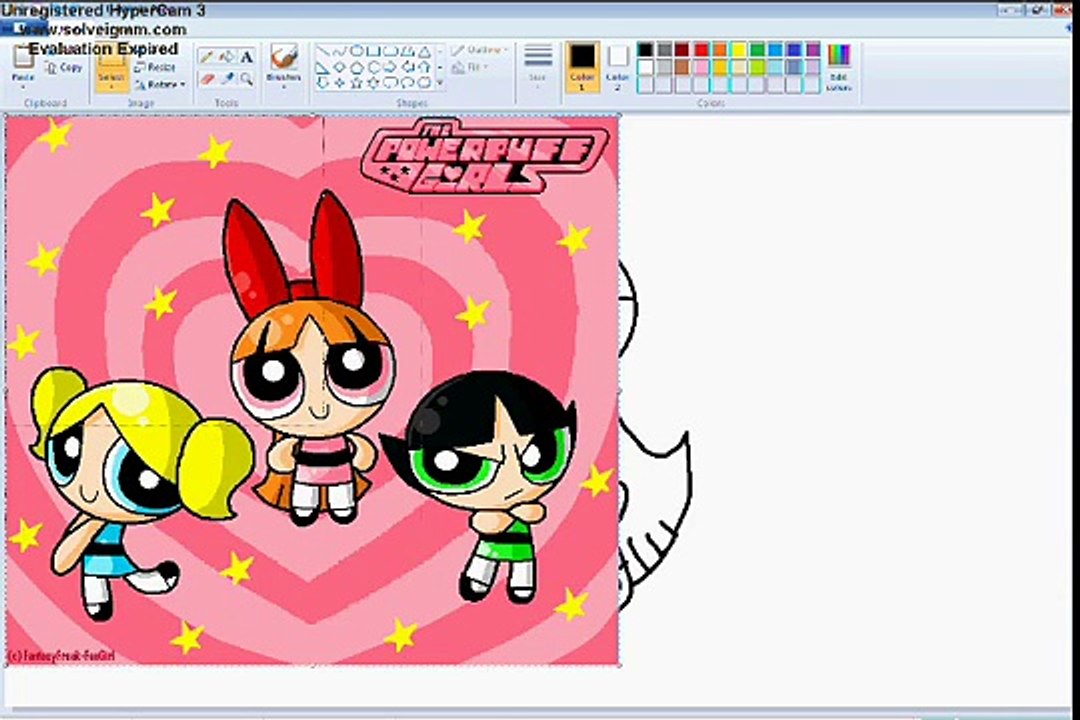Image resolution: width=1080 pixels, height=720 pixels.
Task: Choose the Hexagon shape
Action: tap(374, 68)
